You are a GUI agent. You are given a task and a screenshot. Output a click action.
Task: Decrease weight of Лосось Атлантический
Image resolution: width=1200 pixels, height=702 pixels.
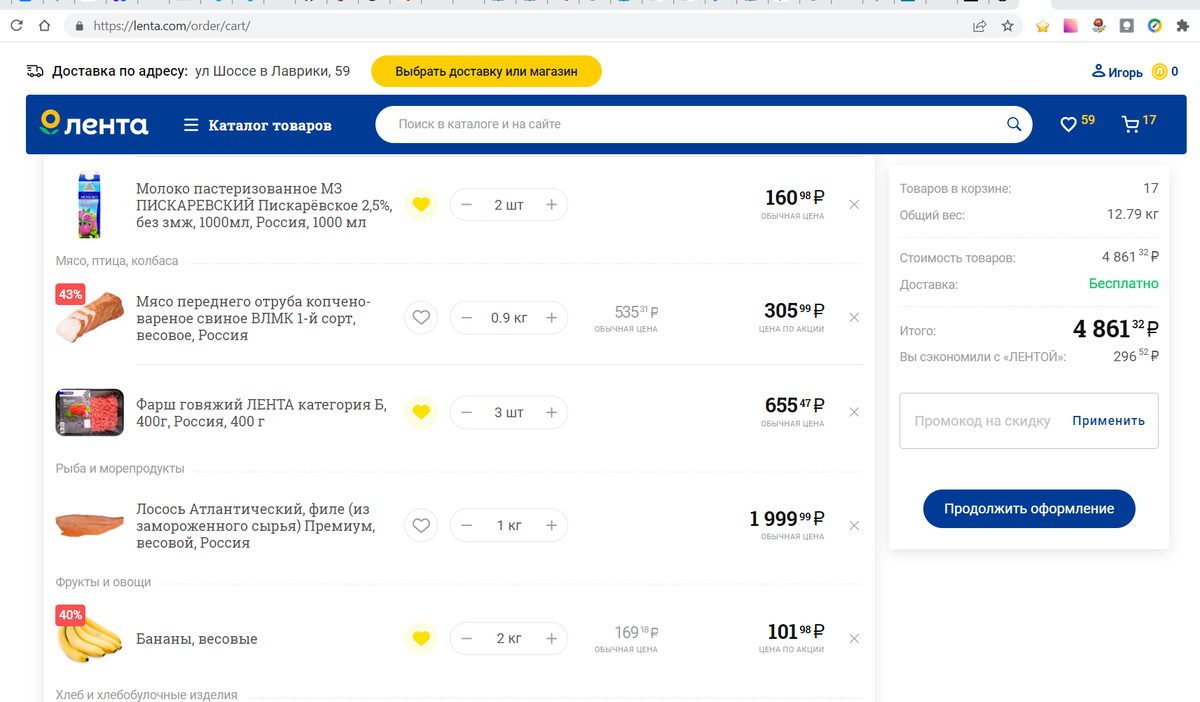pos(467,525)
